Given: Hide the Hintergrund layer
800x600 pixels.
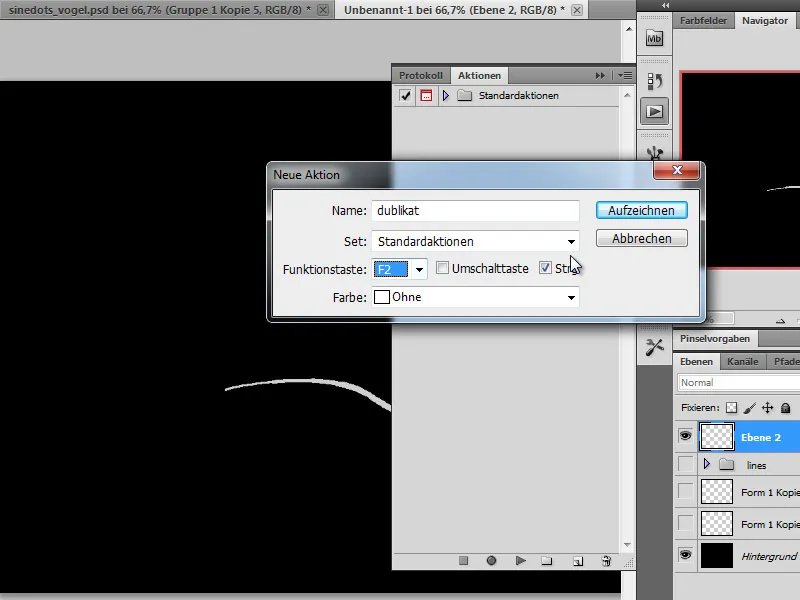Looking at the screenshot, I should (685, 555).
